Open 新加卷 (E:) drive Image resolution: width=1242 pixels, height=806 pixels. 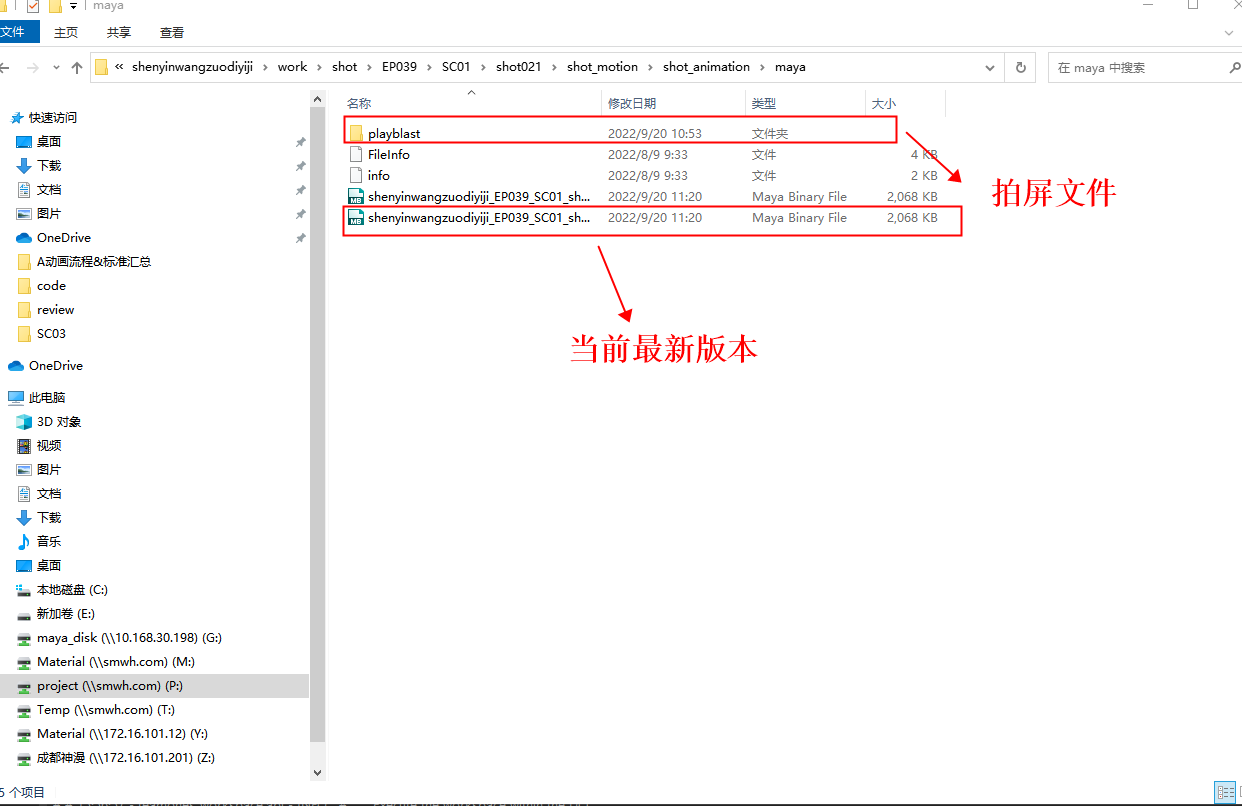[x=65, y=613]
